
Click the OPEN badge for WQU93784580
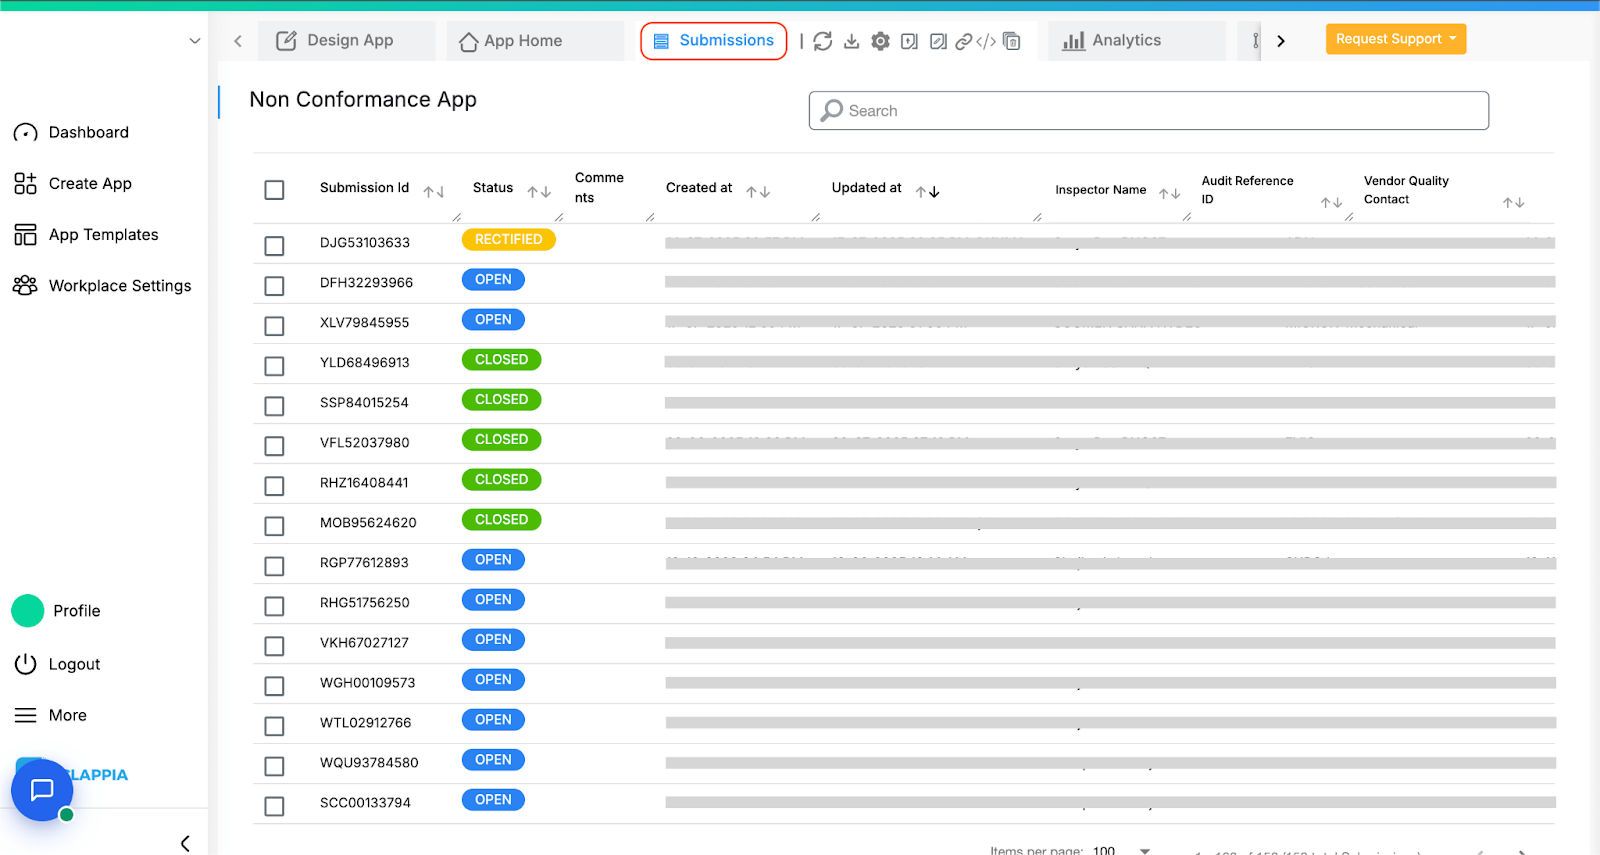[493, 760]
